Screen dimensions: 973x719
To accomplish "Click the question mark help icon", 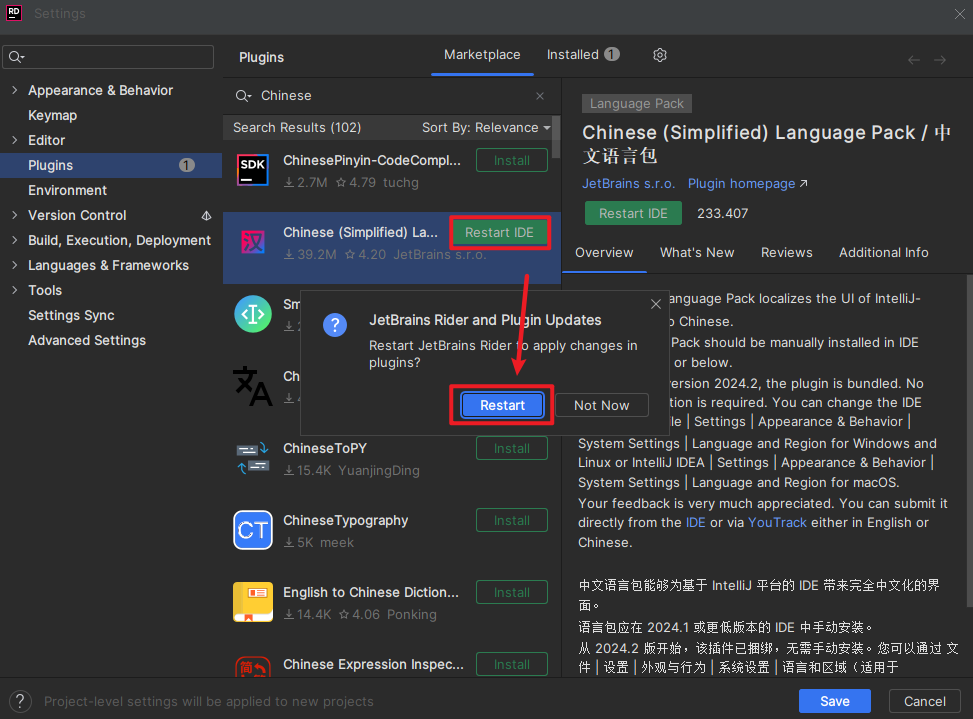I will pyautogui.click(x=20, y=702).
